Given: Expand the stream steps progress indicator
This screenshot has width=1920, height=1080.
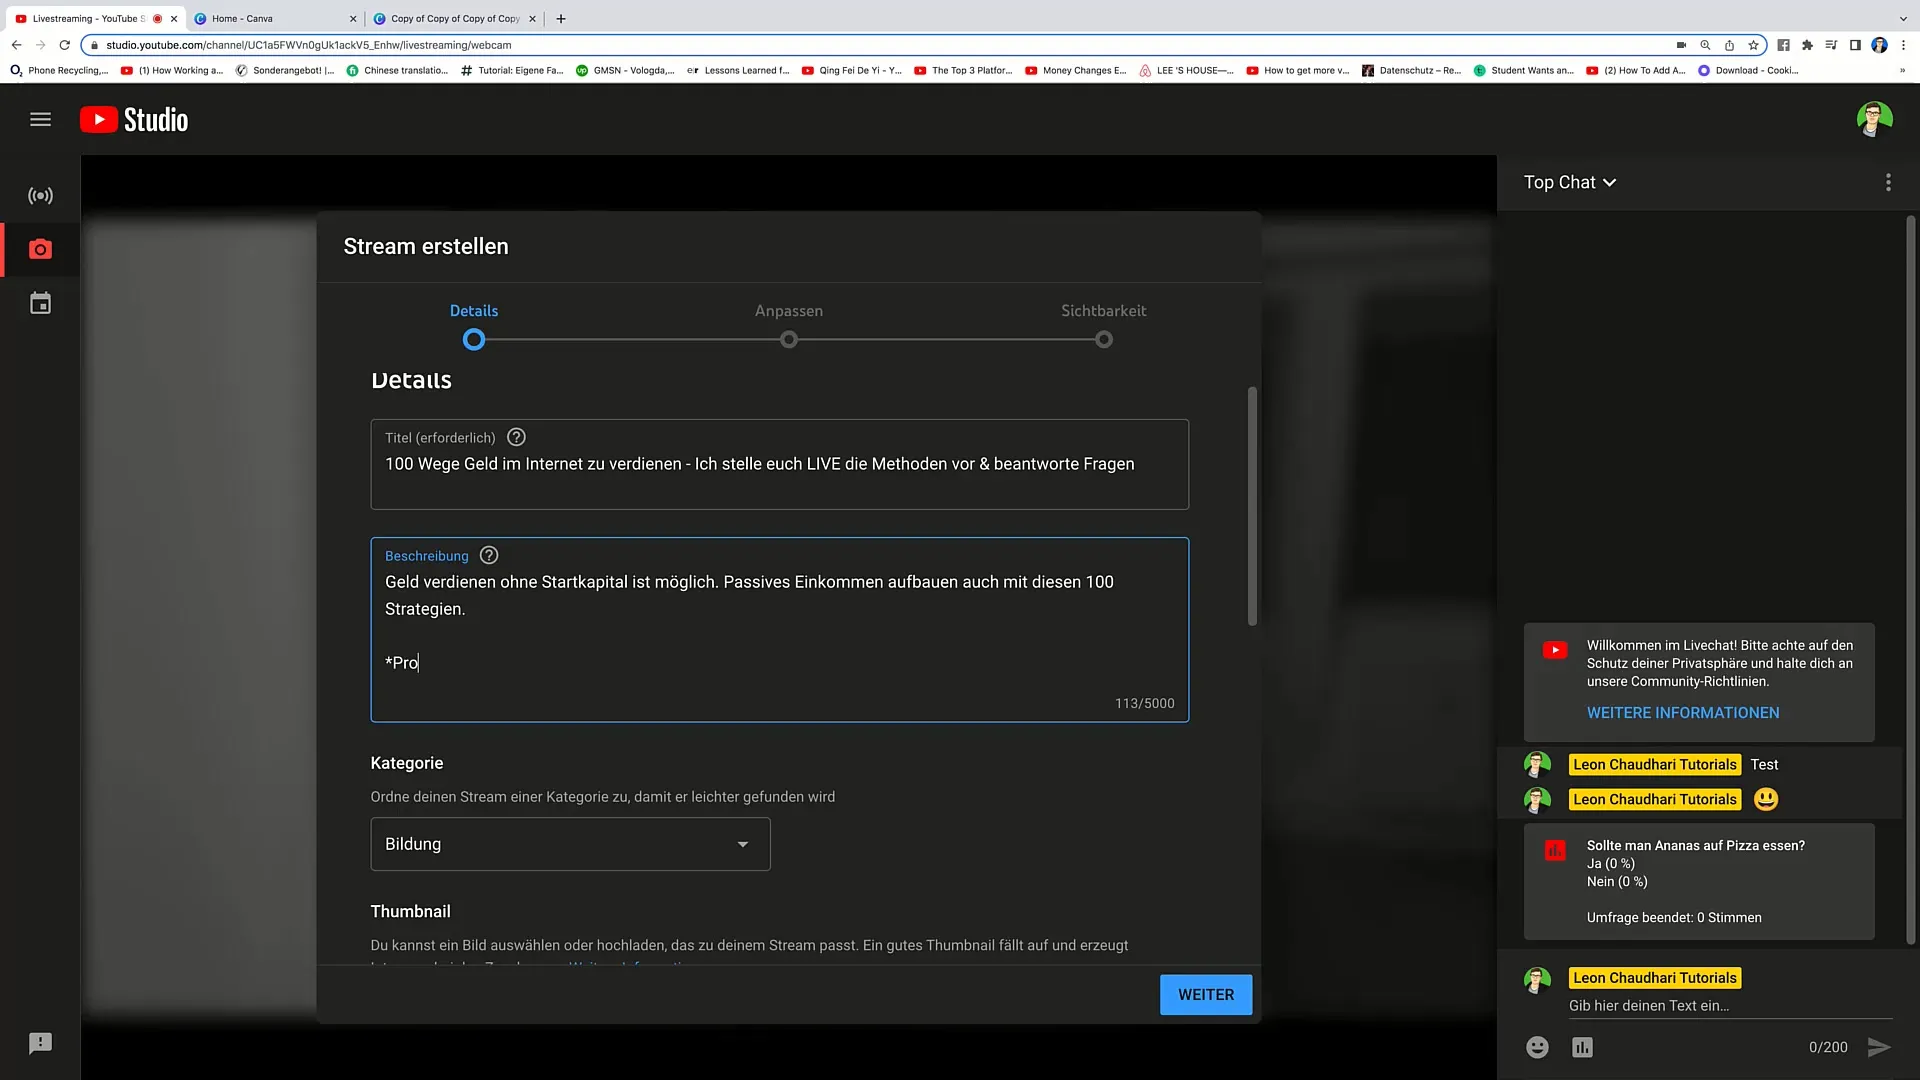Looking at the screenshot, I should coord(787,323).
